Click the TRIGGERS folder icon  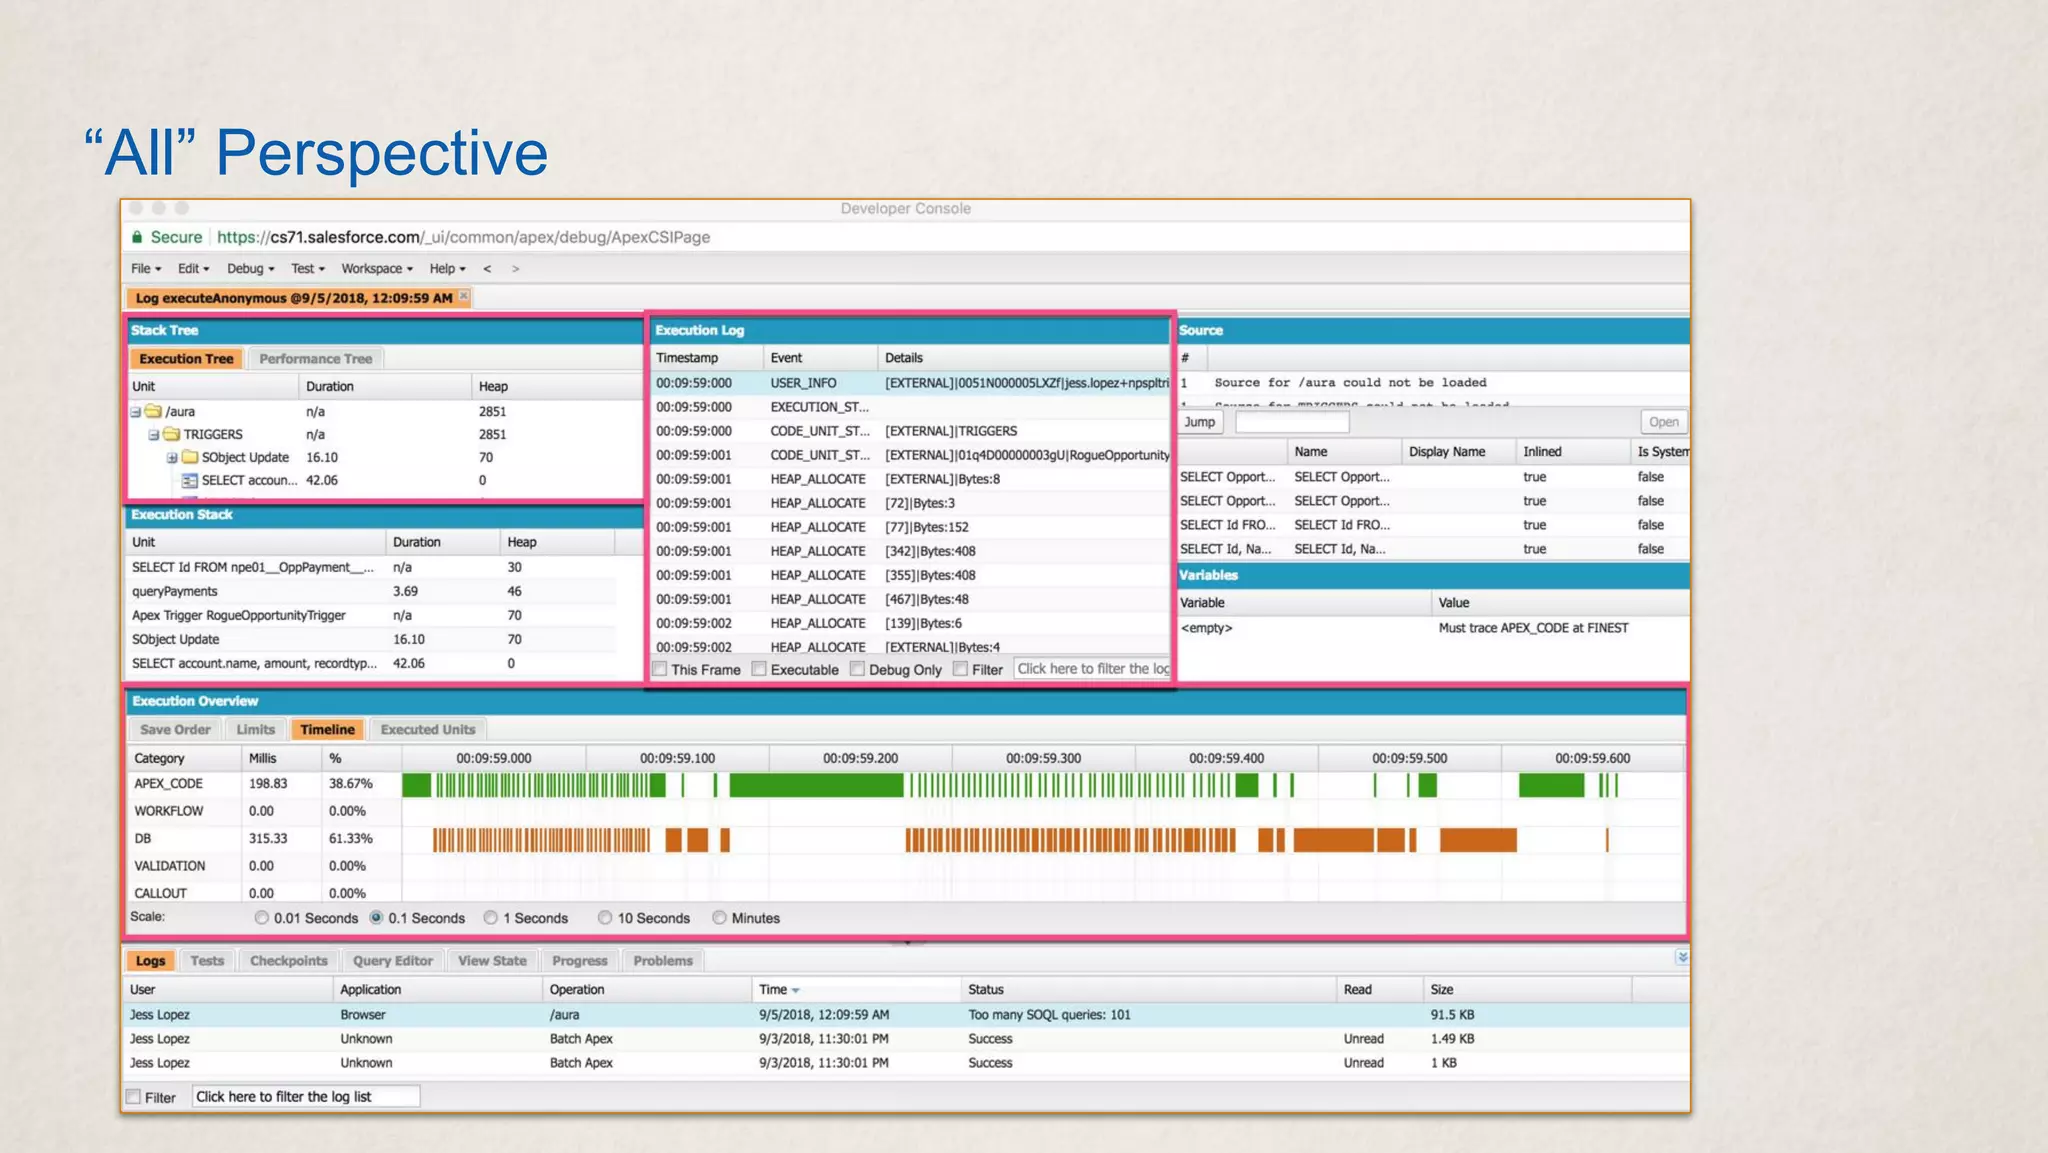click(x=171, y=434)
